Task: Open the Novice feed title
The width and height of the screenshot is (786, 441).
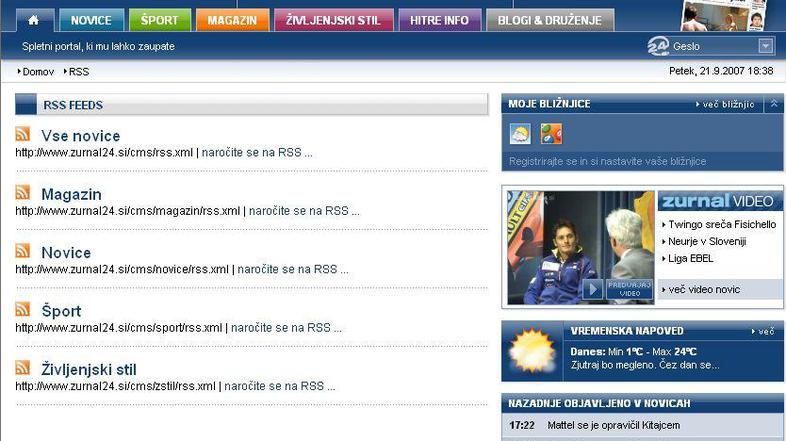Action: click(x=66, y=253)
